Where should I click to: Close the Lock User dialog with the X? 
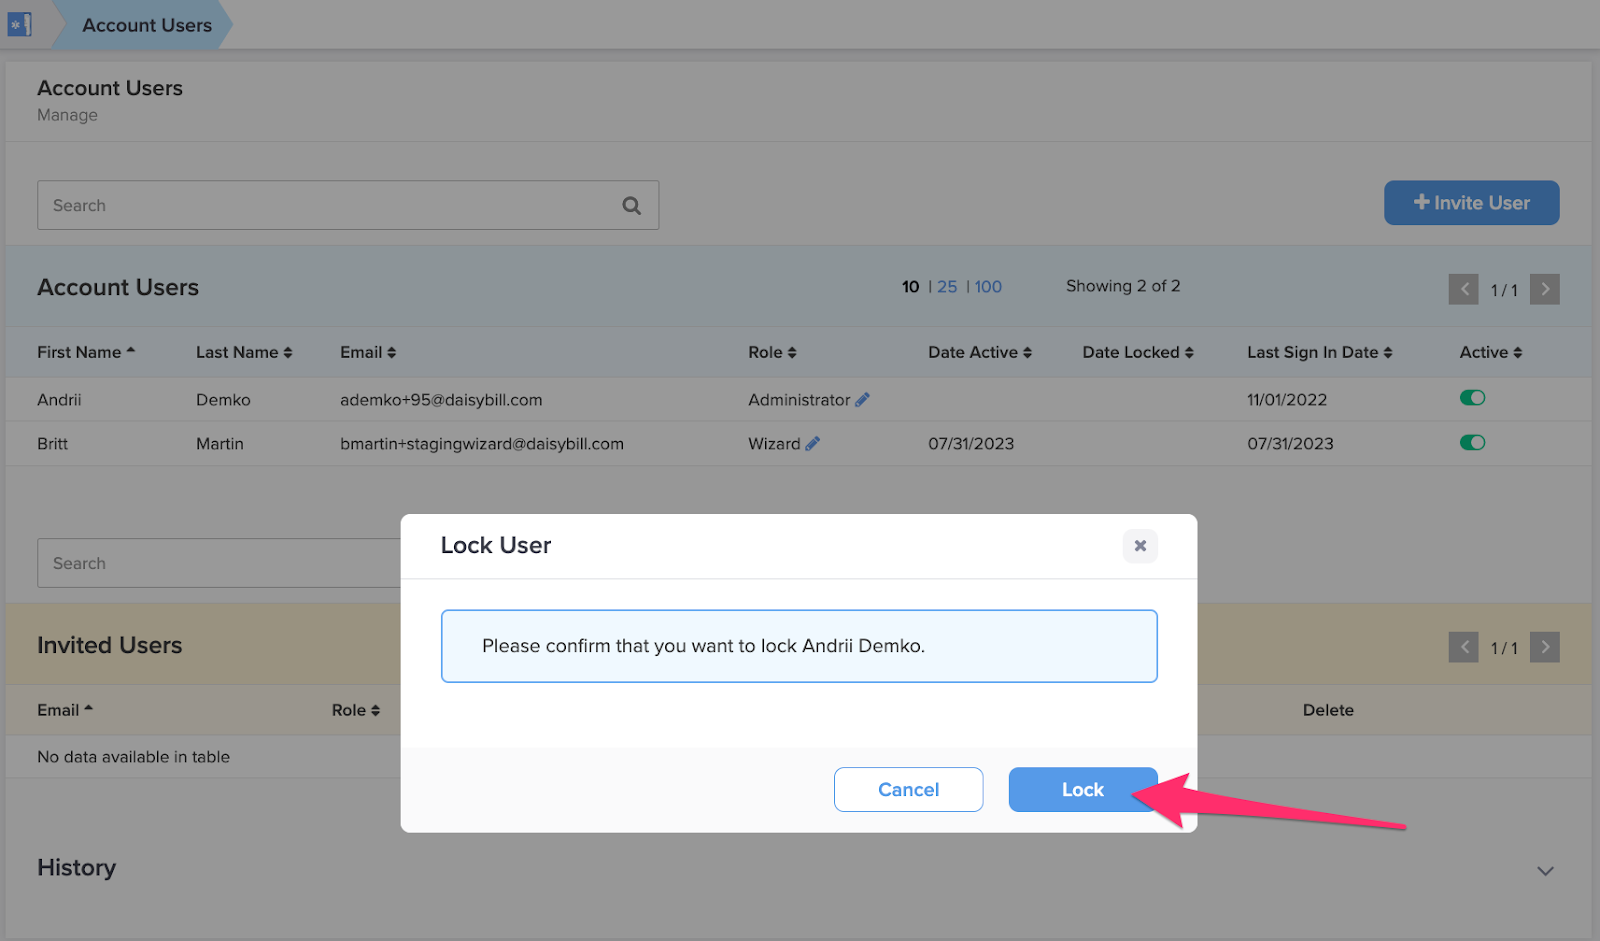click(x=1140, y=546)
